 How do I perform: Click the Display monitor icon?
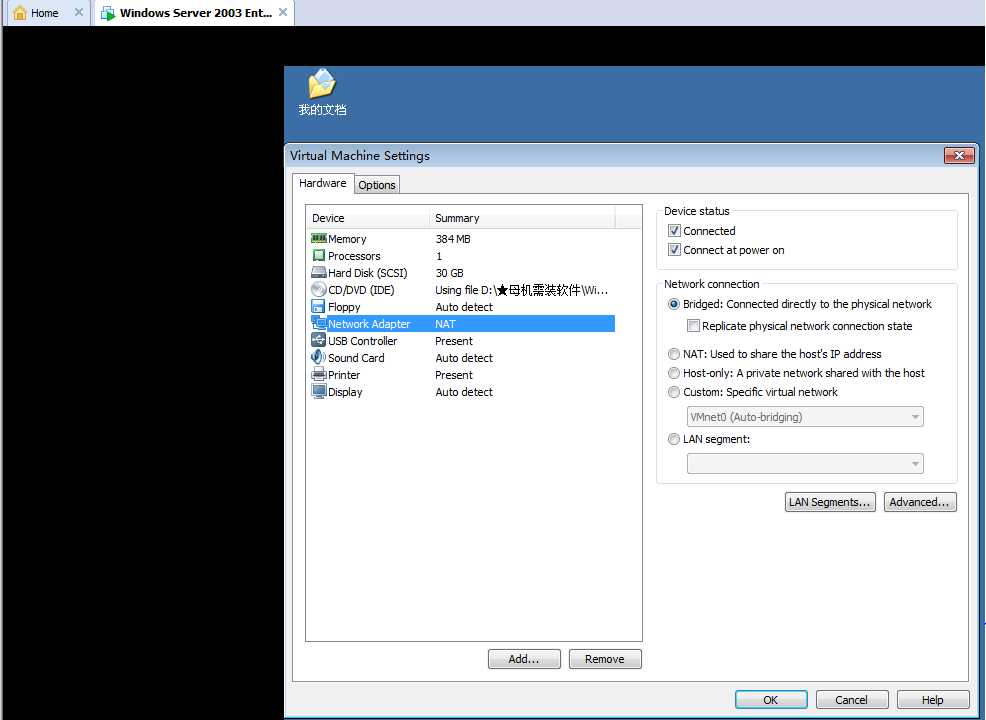coord(319,391)
